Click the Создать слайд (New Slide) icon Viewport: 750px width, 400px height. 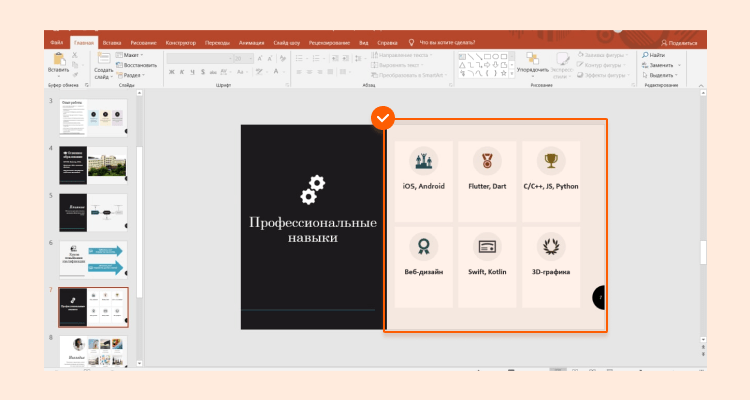point(103,58)
